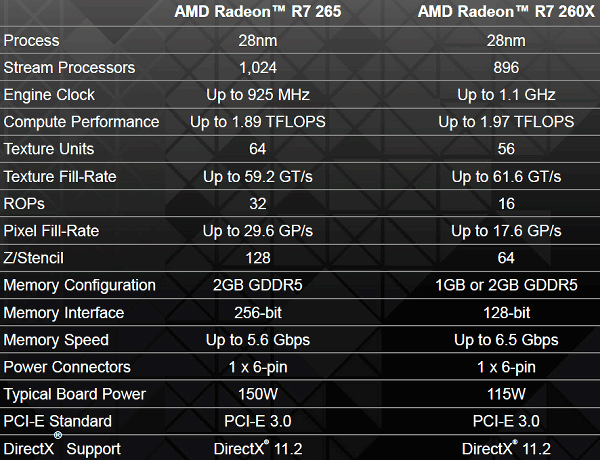Click the Up to 17.6 GP/s value
Screen dimensions: 600x460
[506, 231]
